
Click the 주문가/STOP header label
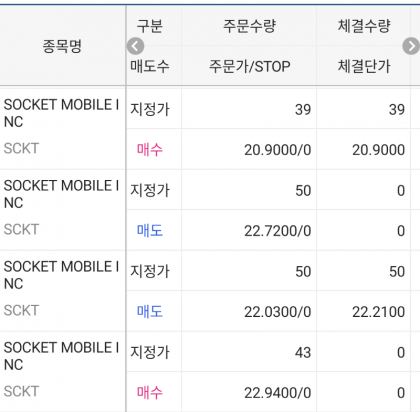click(249, 66)
